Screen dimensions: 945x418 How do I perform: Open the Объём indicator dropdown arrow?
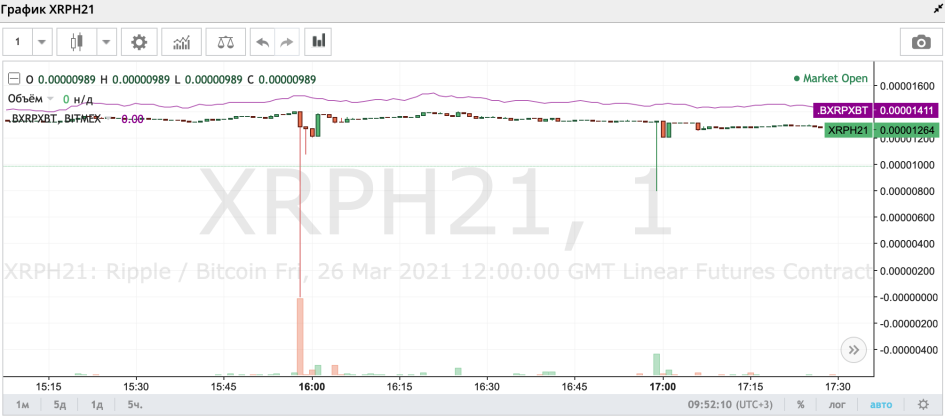pos(50,98)
